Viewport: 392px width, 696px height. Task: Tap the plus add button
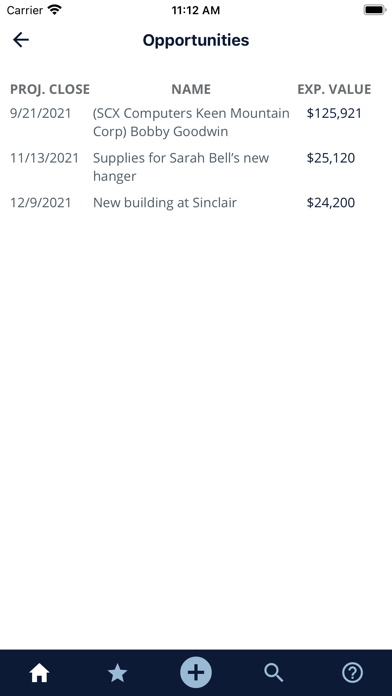(196, 672)
